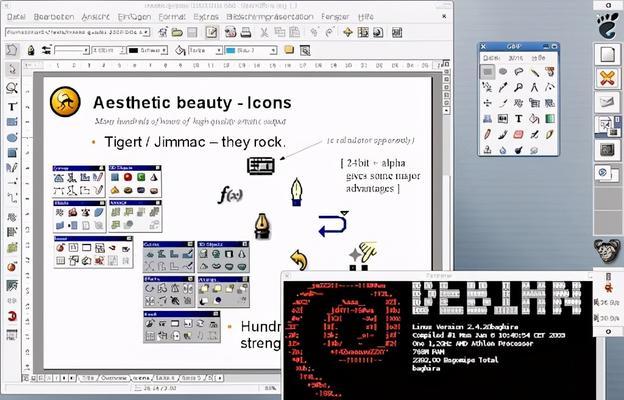Image resolution: width=624 pixels, height=400 pixels.
Task: Click the Terminal window title bar
Action: click(439, 275)
